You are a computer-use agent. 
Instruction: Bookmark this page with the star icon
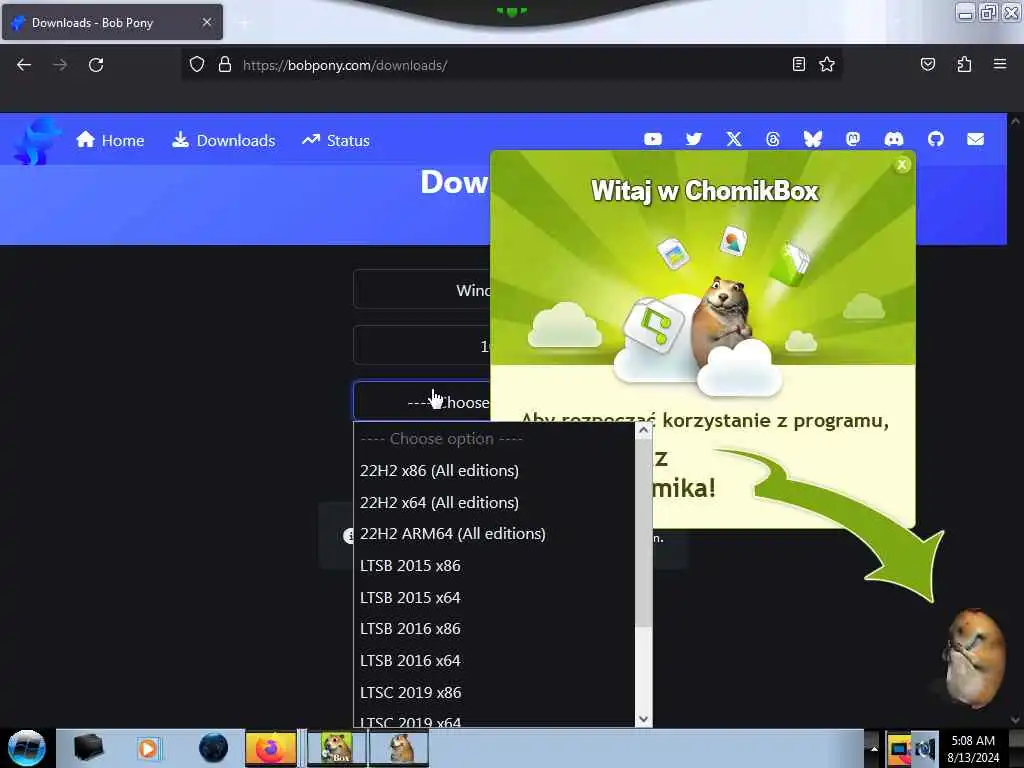coord(827,64)
